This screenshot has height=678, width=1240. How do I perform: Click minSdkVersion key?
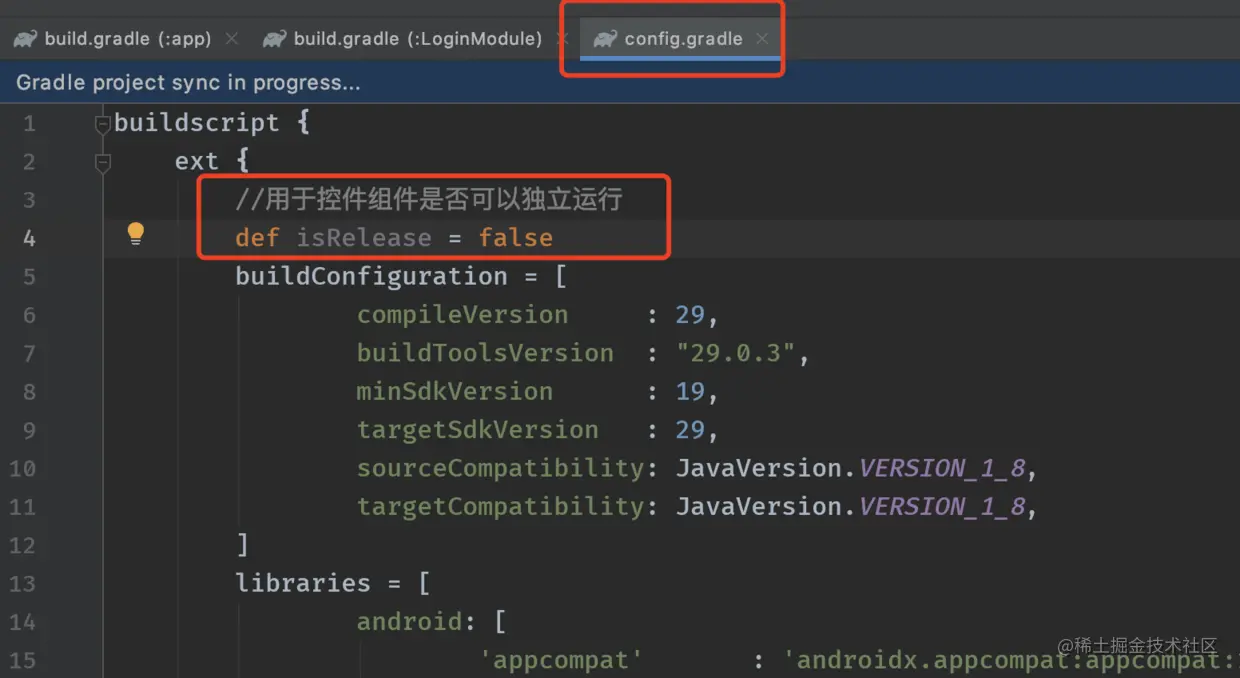point(455,391)
